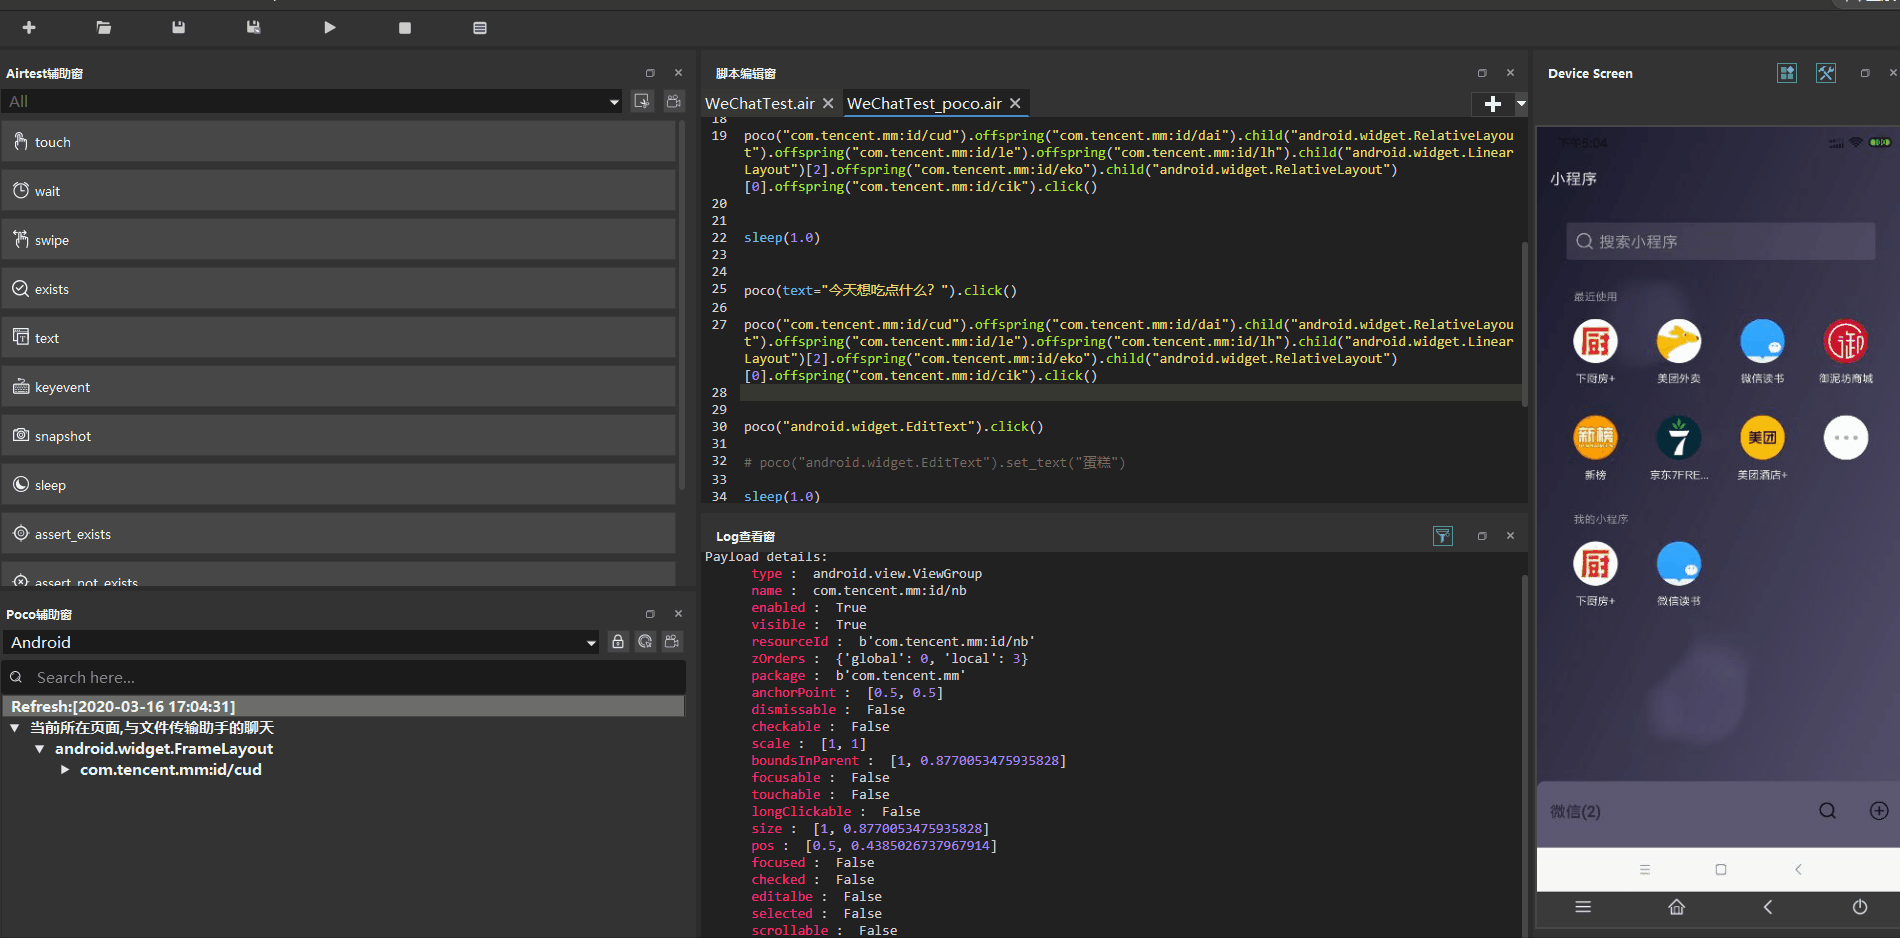Open the 御泥坊商城 mini program
This screenshot has height=938, width=1900.
click(1846, 342)
